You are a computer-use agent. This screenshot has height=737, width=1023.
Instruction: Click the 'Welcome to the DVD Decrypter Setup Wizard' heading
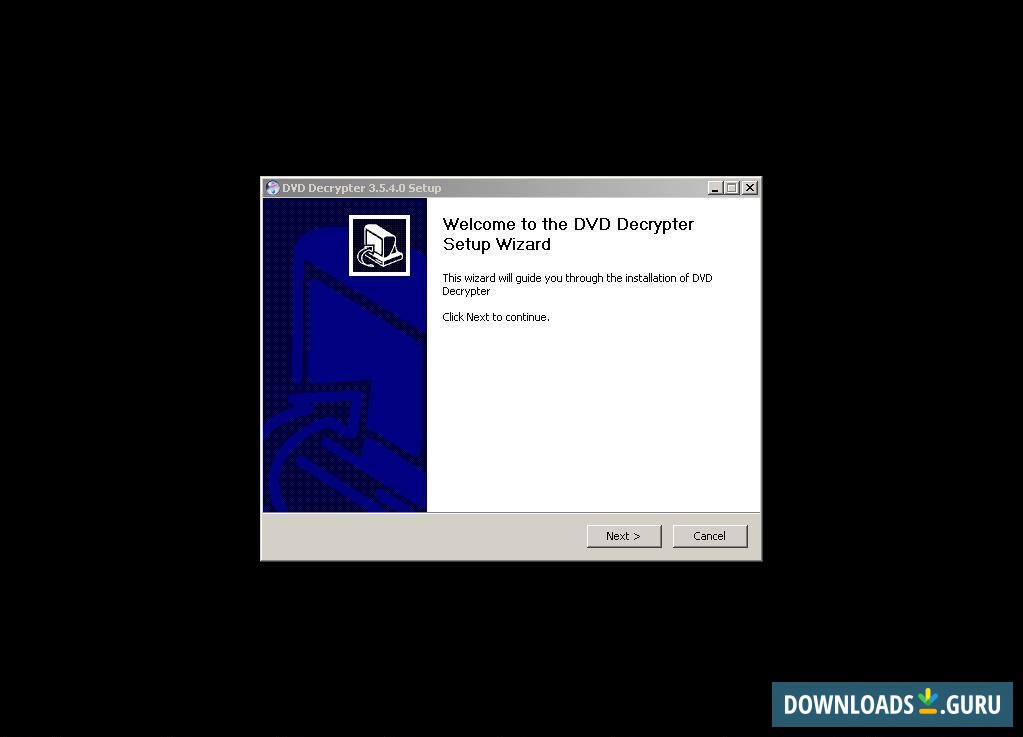point(568,234)
